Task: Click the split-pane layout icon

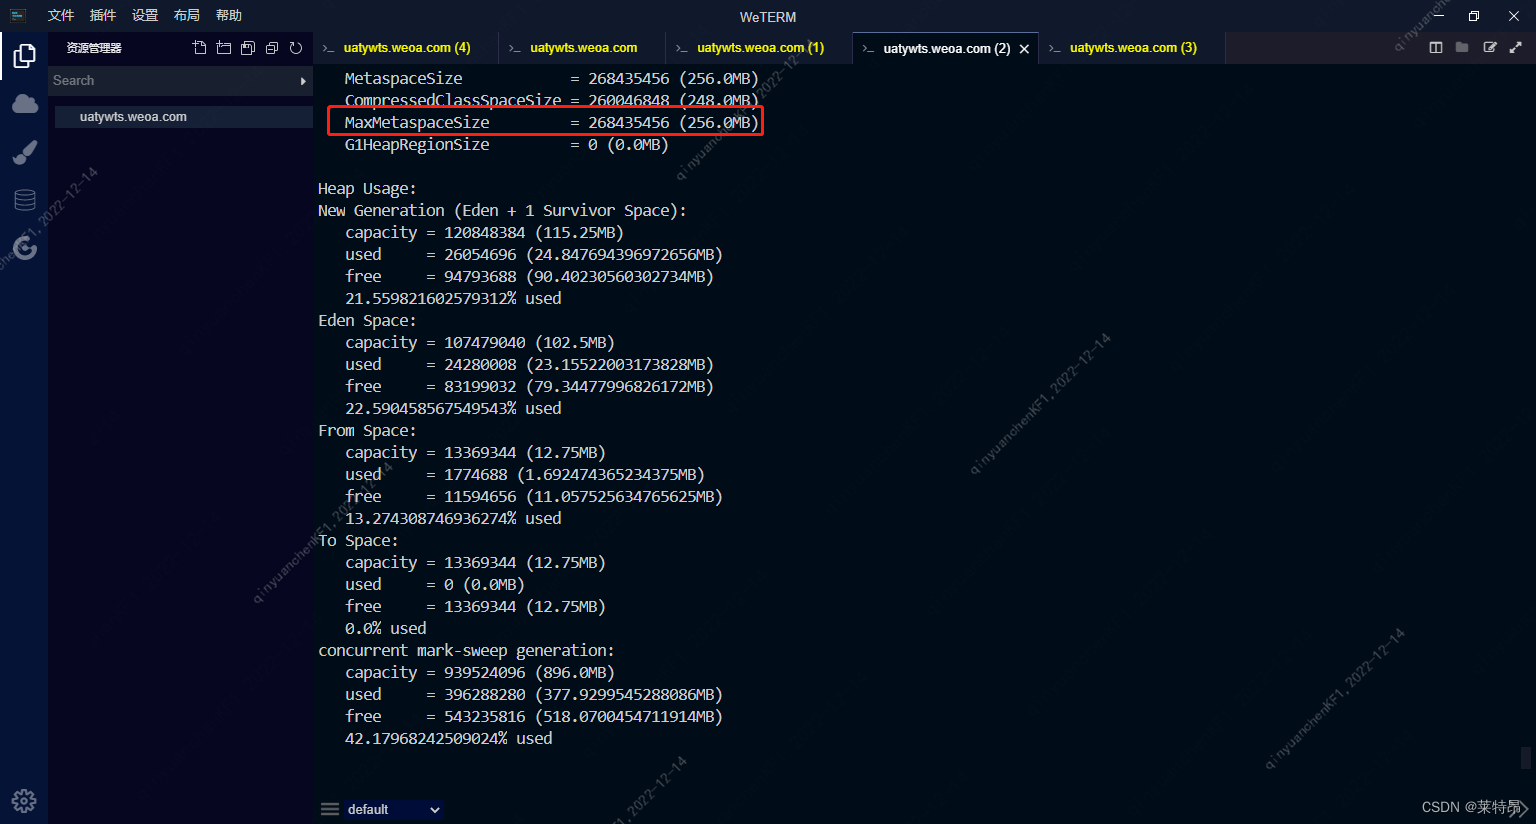Action: [x=1436, y=47]
